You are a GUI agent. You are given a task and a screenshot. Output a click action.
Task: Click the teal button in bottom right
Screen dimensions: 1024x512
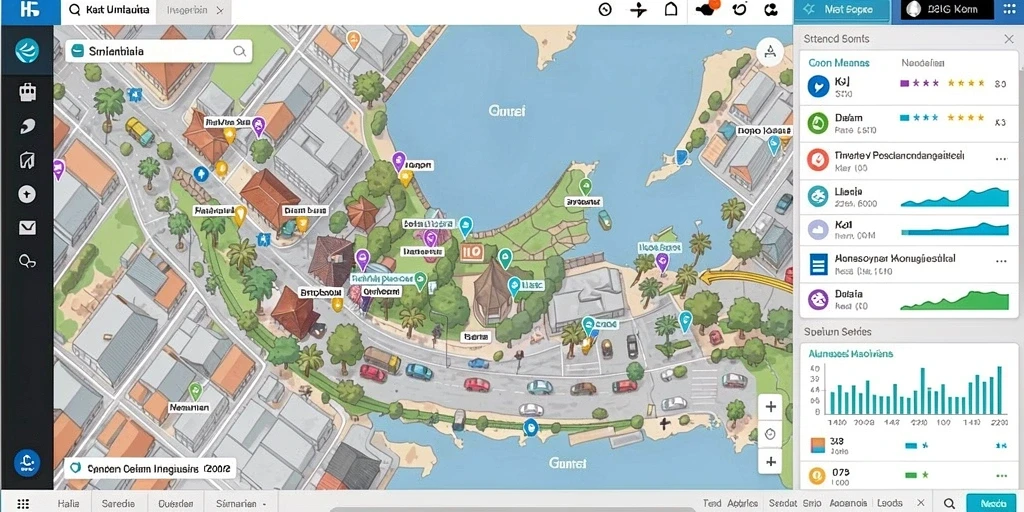pos(993,504)
